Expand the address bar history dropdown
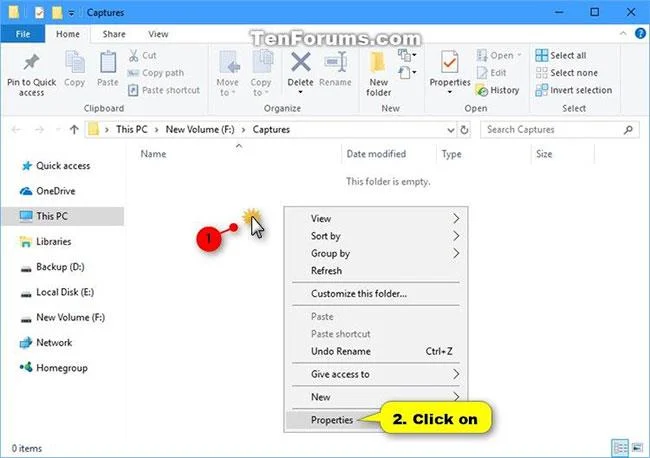650x458 pixels. click(451, 130)
